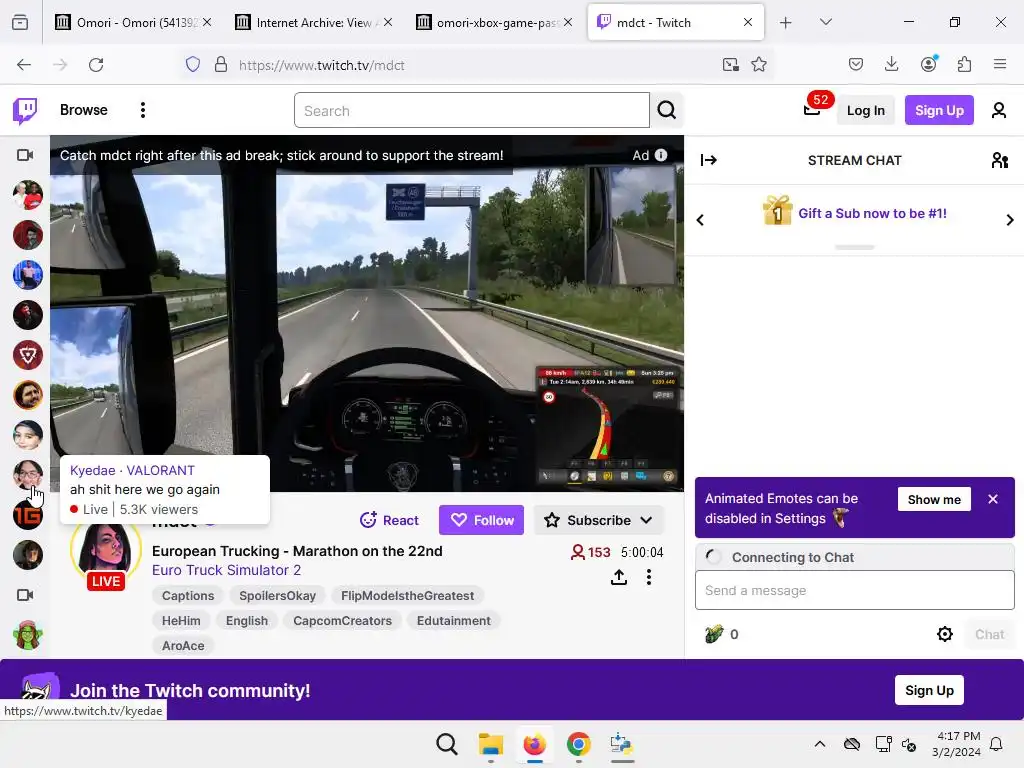Image resolution: width=1024 pixels, height=768 pixels.
Task: Click the React button
Action: point(389,520)
